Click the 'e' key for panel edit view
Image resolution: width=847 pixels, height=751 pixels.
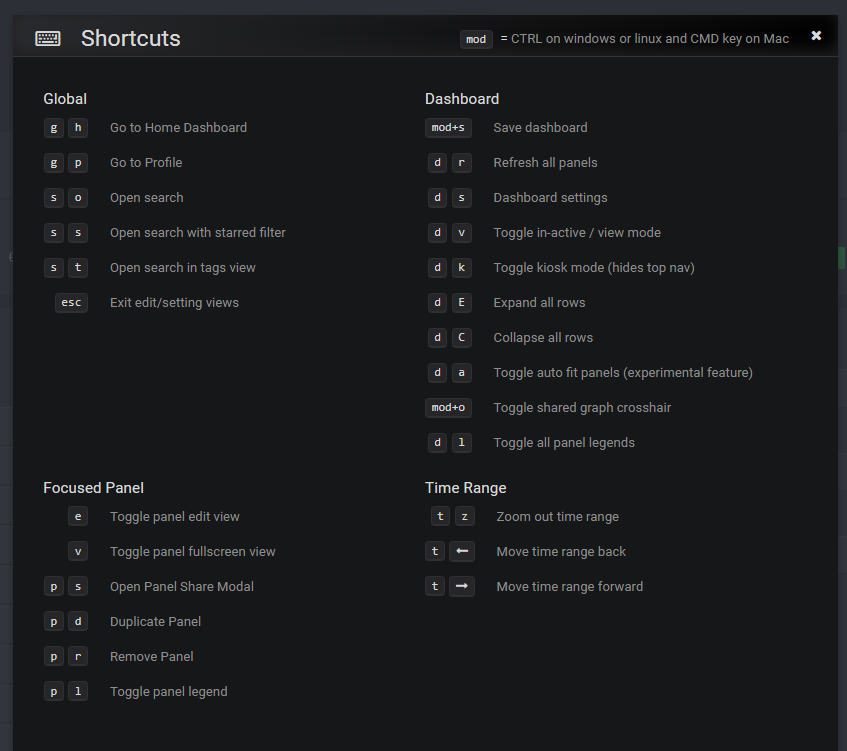click(78, 517)
